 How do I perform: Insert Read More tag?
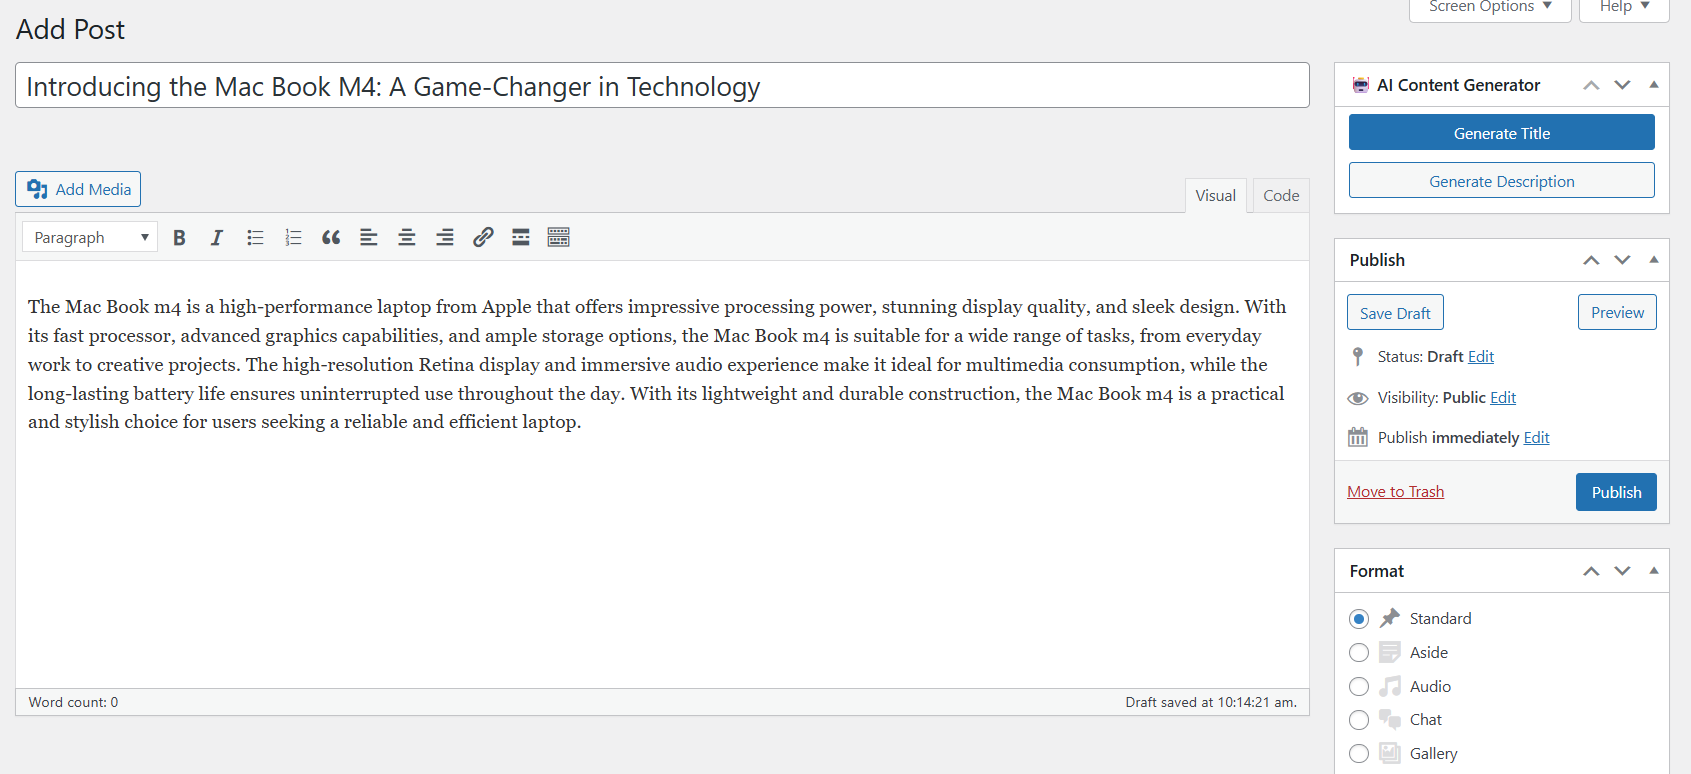pyautogui.click(x=521, y=237)
